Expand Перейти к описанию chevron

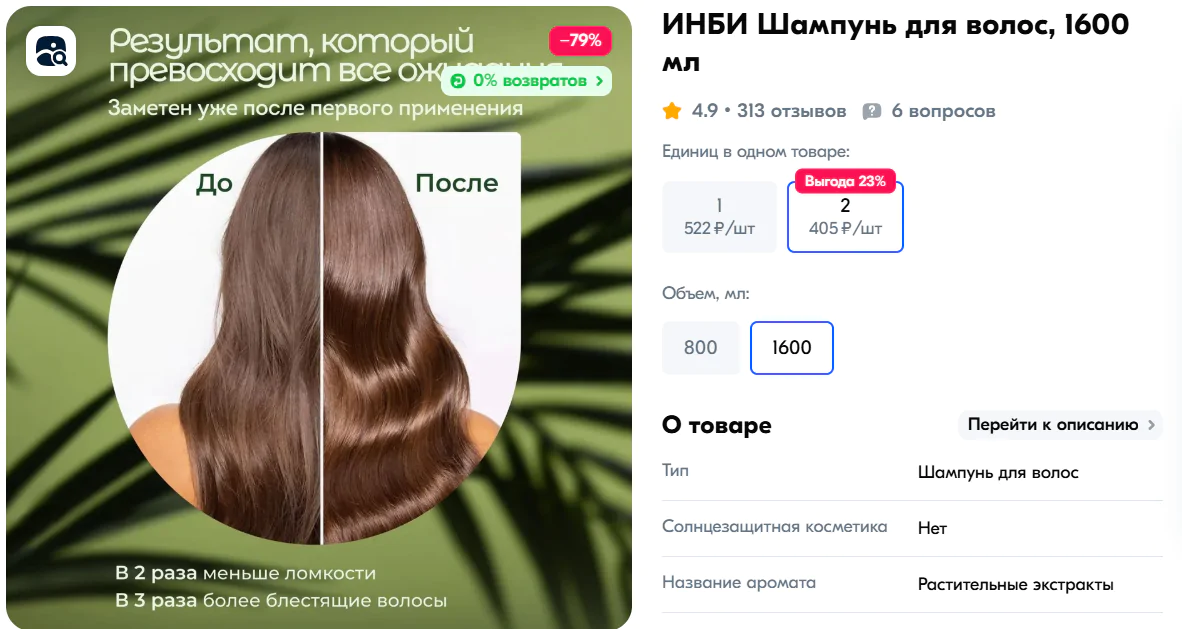click(1151, 425)
